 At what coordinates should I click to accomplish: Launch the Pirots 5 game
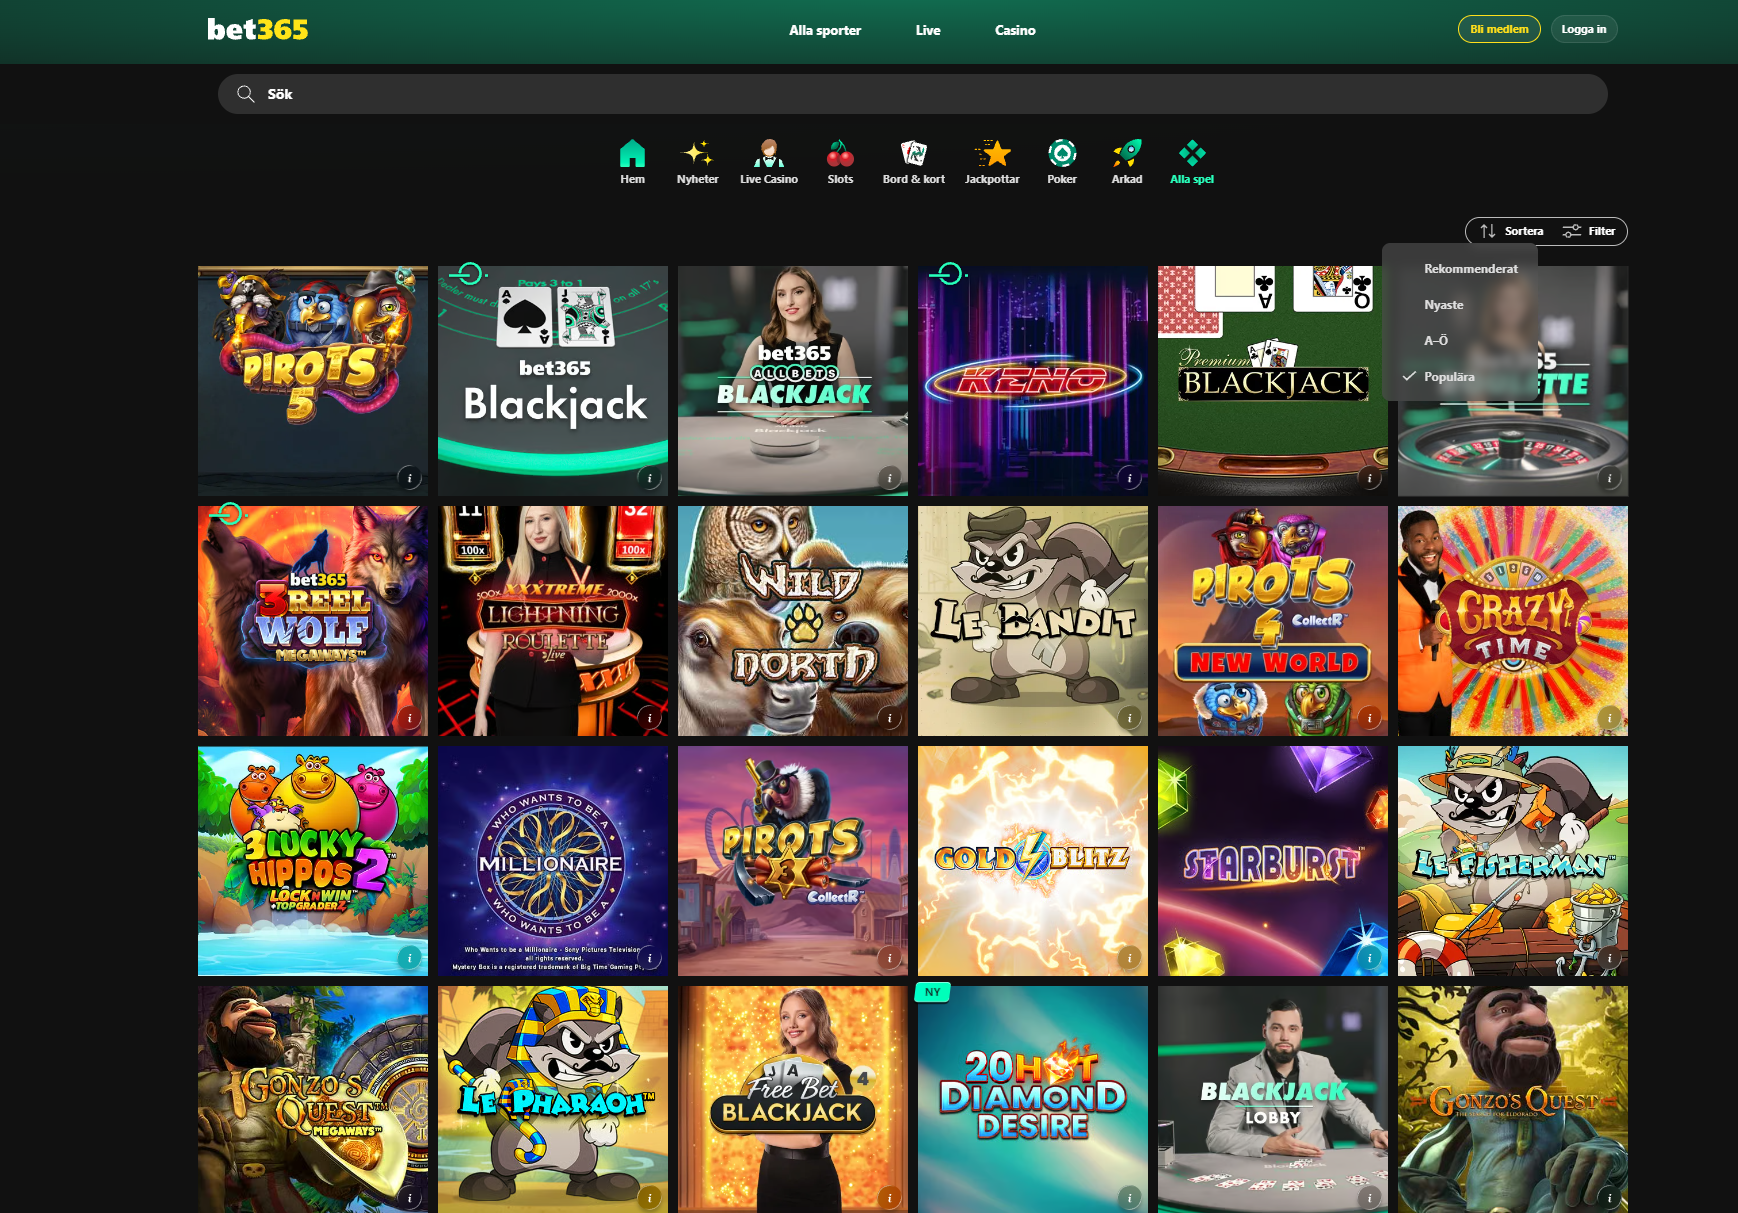(x=313, y=381)
